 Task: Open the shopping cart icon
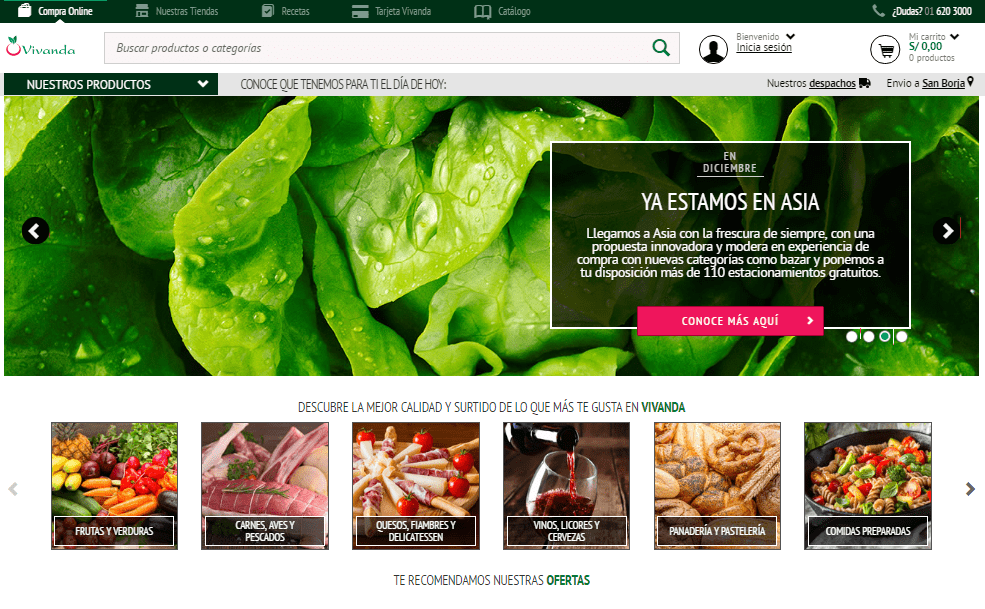tap(884, 49)
